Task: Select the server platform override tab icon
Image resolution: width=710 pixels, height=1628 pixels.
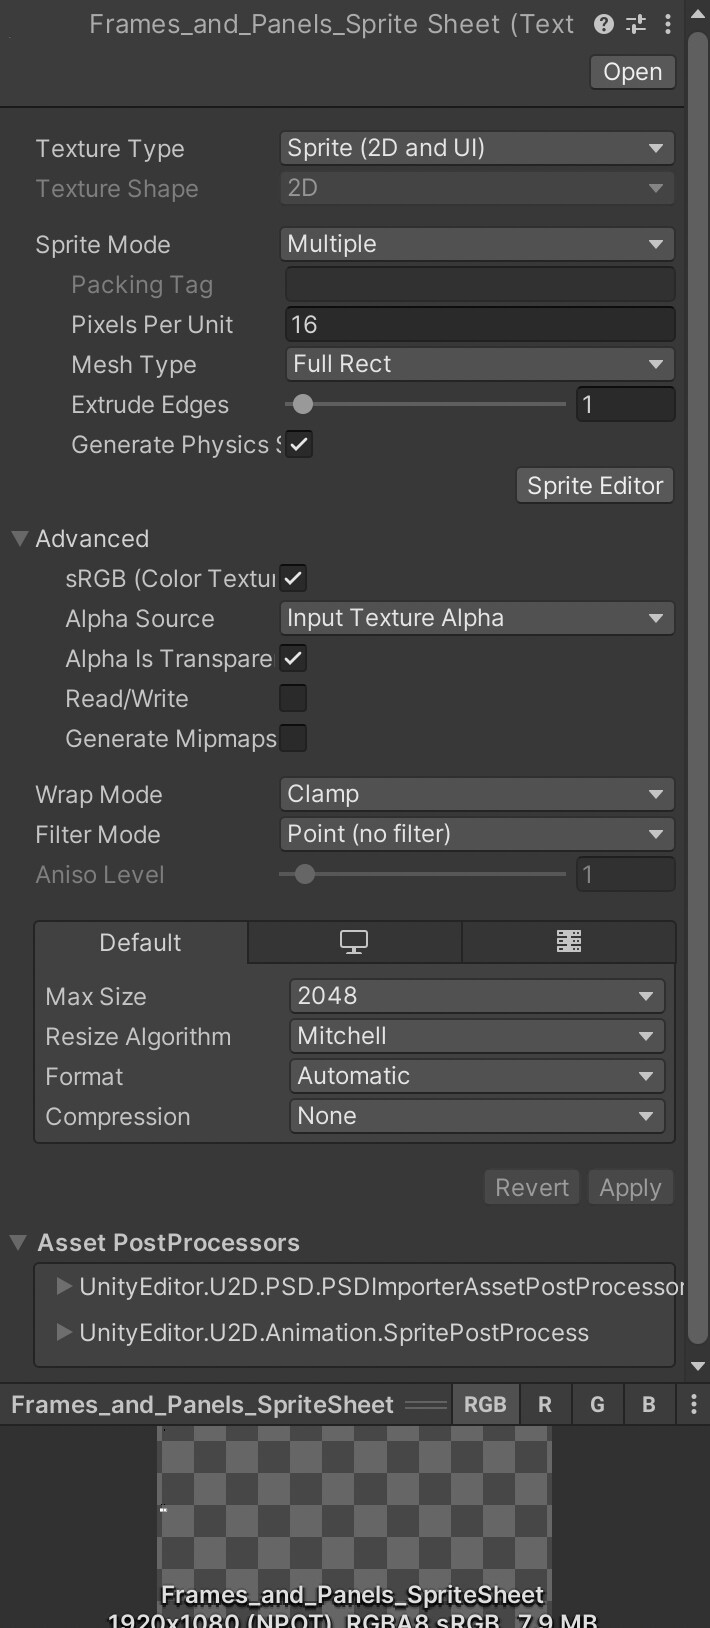Action: 568,941
